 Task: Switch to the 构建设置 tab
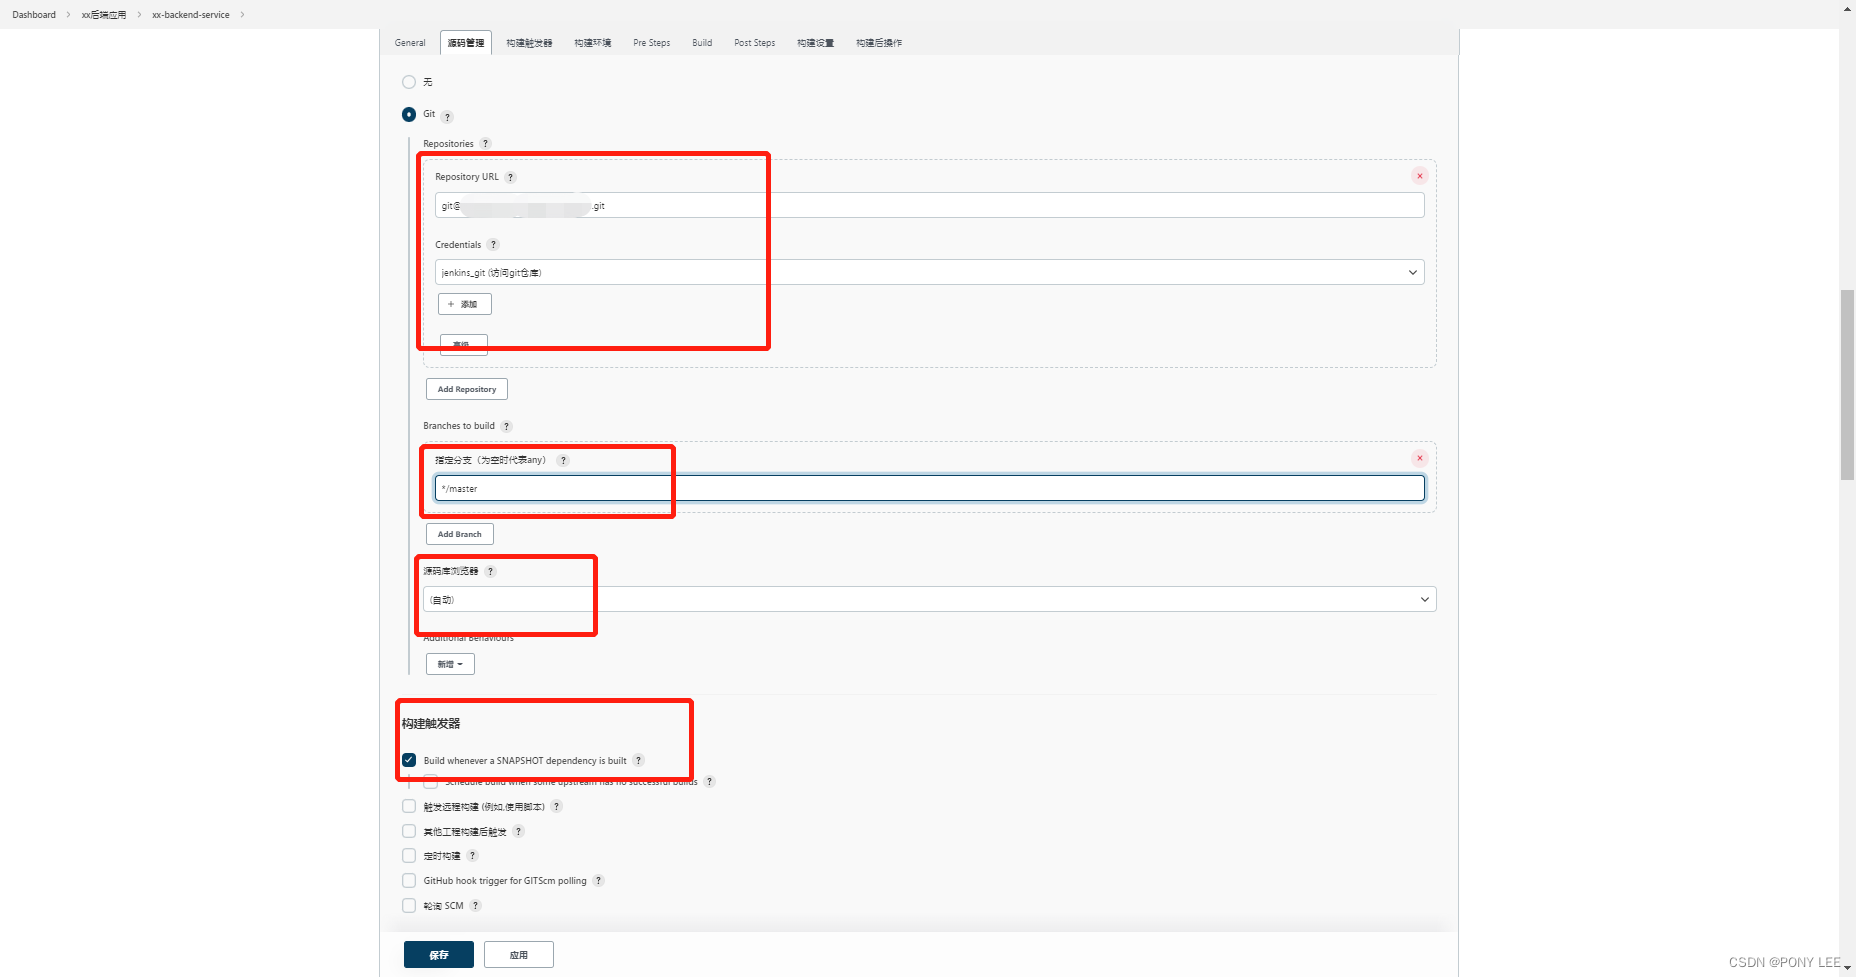click(816, 43)
